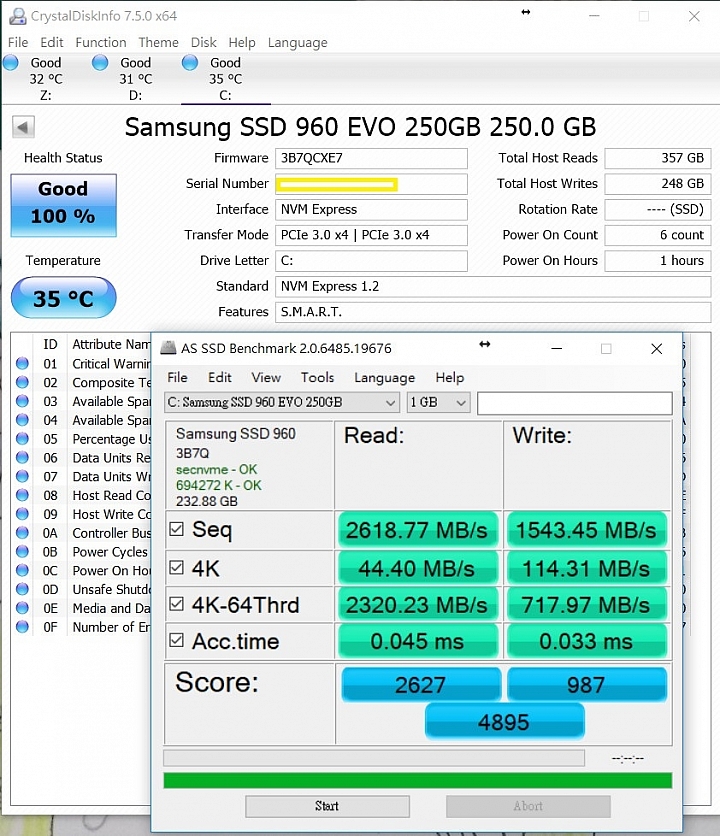Click the status dot for attribute 0C Power On Hours

[22, 570]
